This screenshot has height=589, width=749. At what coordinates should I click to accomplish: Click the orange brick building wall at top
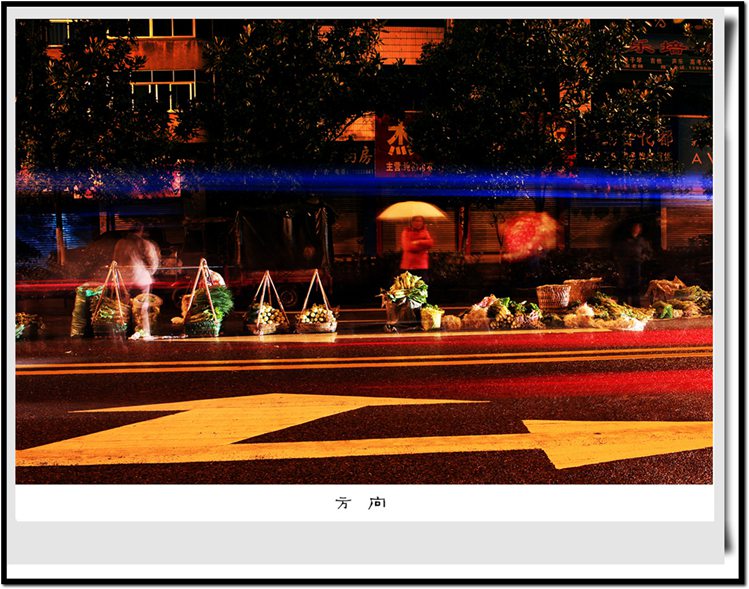click(410, 42)
